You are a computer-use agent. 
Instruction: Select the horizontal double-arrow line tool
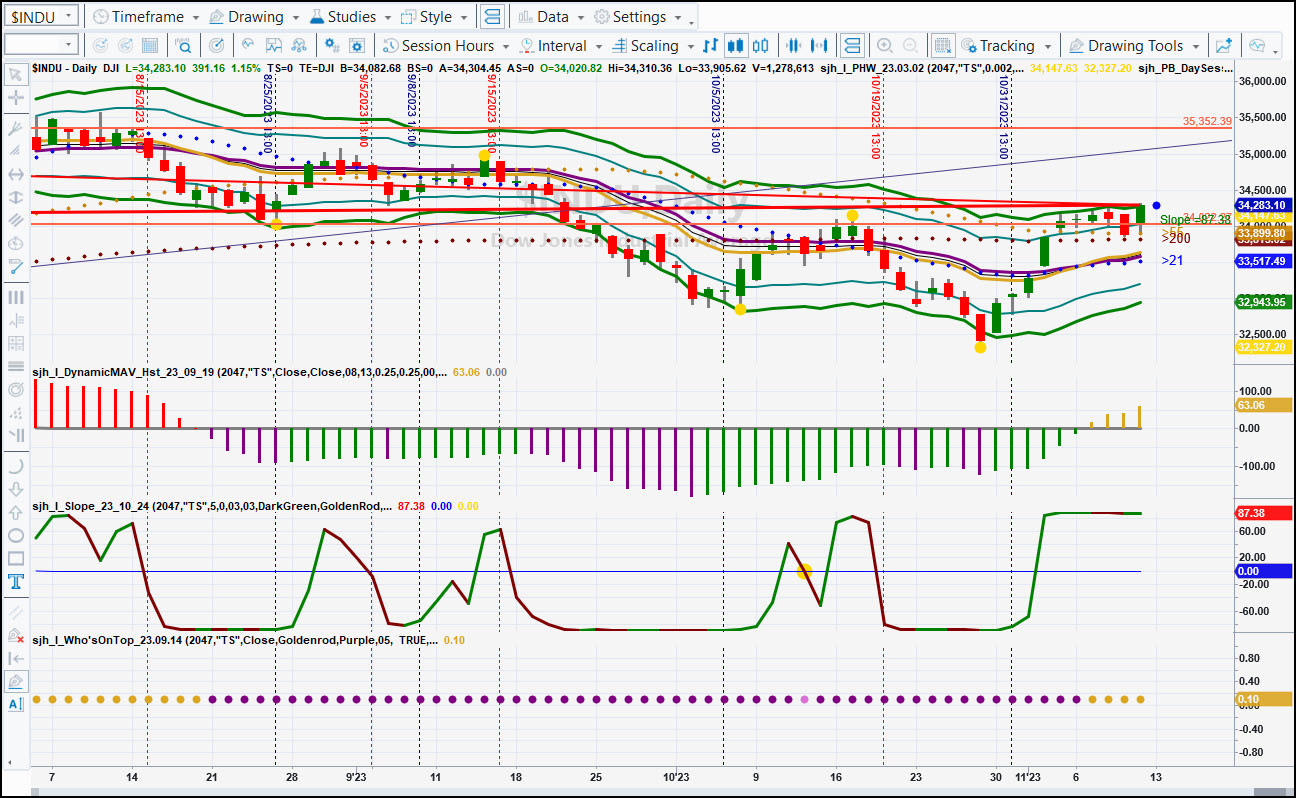15,174
